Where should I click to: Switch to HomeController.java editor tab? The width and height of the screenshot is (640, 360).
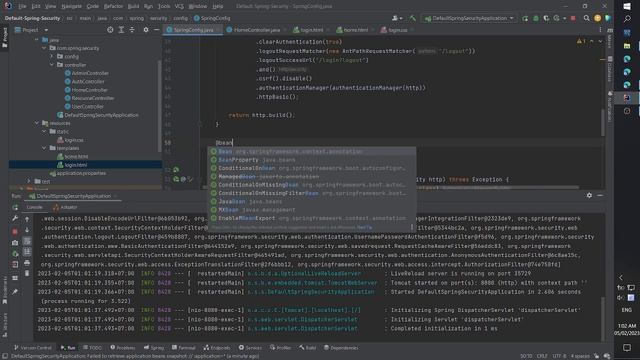click(x=257, y=30)
